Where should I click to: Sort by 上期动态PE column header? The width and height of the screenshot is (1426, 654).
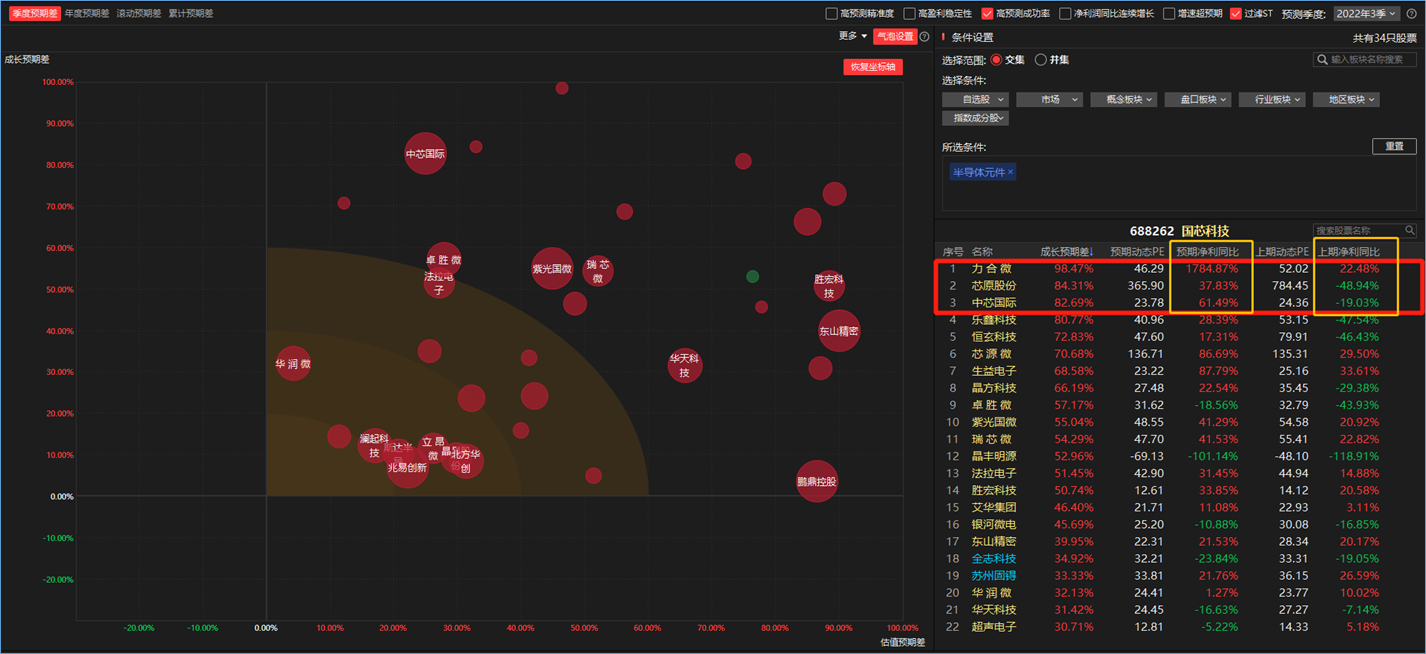click(x=1282, y=251)
